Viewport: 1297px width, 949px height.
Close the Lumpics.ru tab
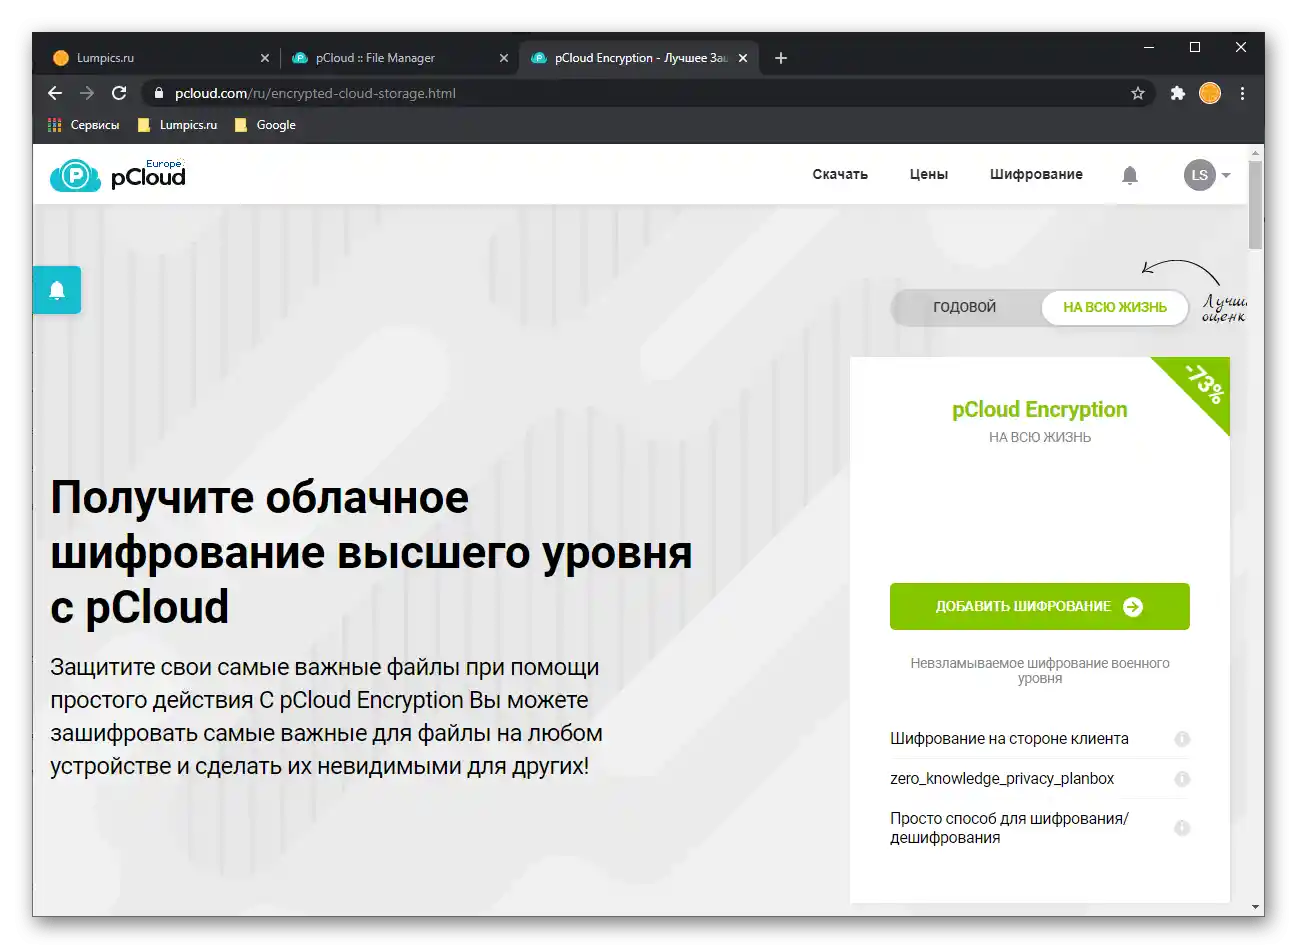(265, 58)
